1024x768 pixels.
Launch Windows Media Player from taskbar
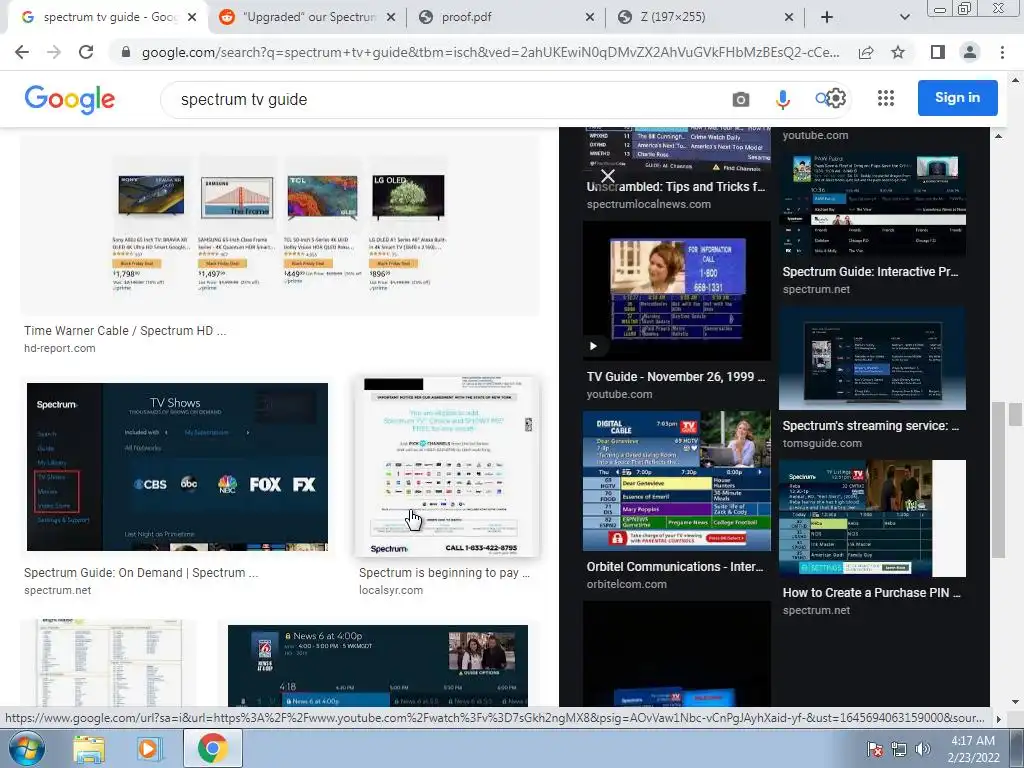(150, 748)
